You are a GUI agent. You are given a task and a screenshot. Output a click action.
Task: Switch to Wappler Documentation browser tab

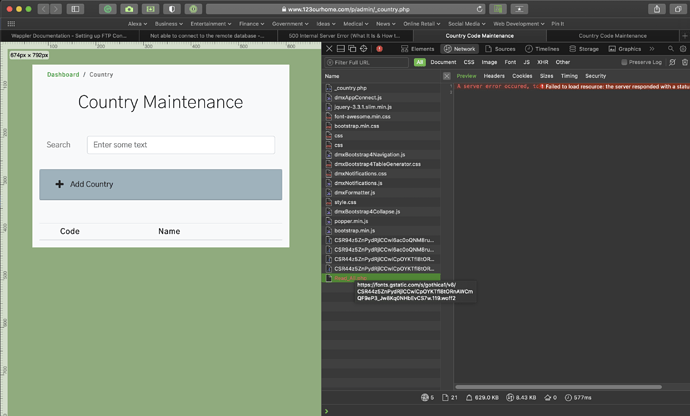coord(70,36)
